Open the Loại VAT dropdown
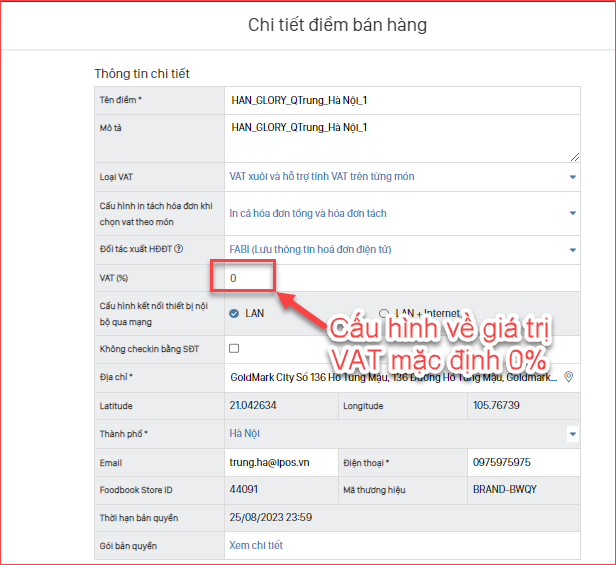616x565 pixels. click(573, 177)
